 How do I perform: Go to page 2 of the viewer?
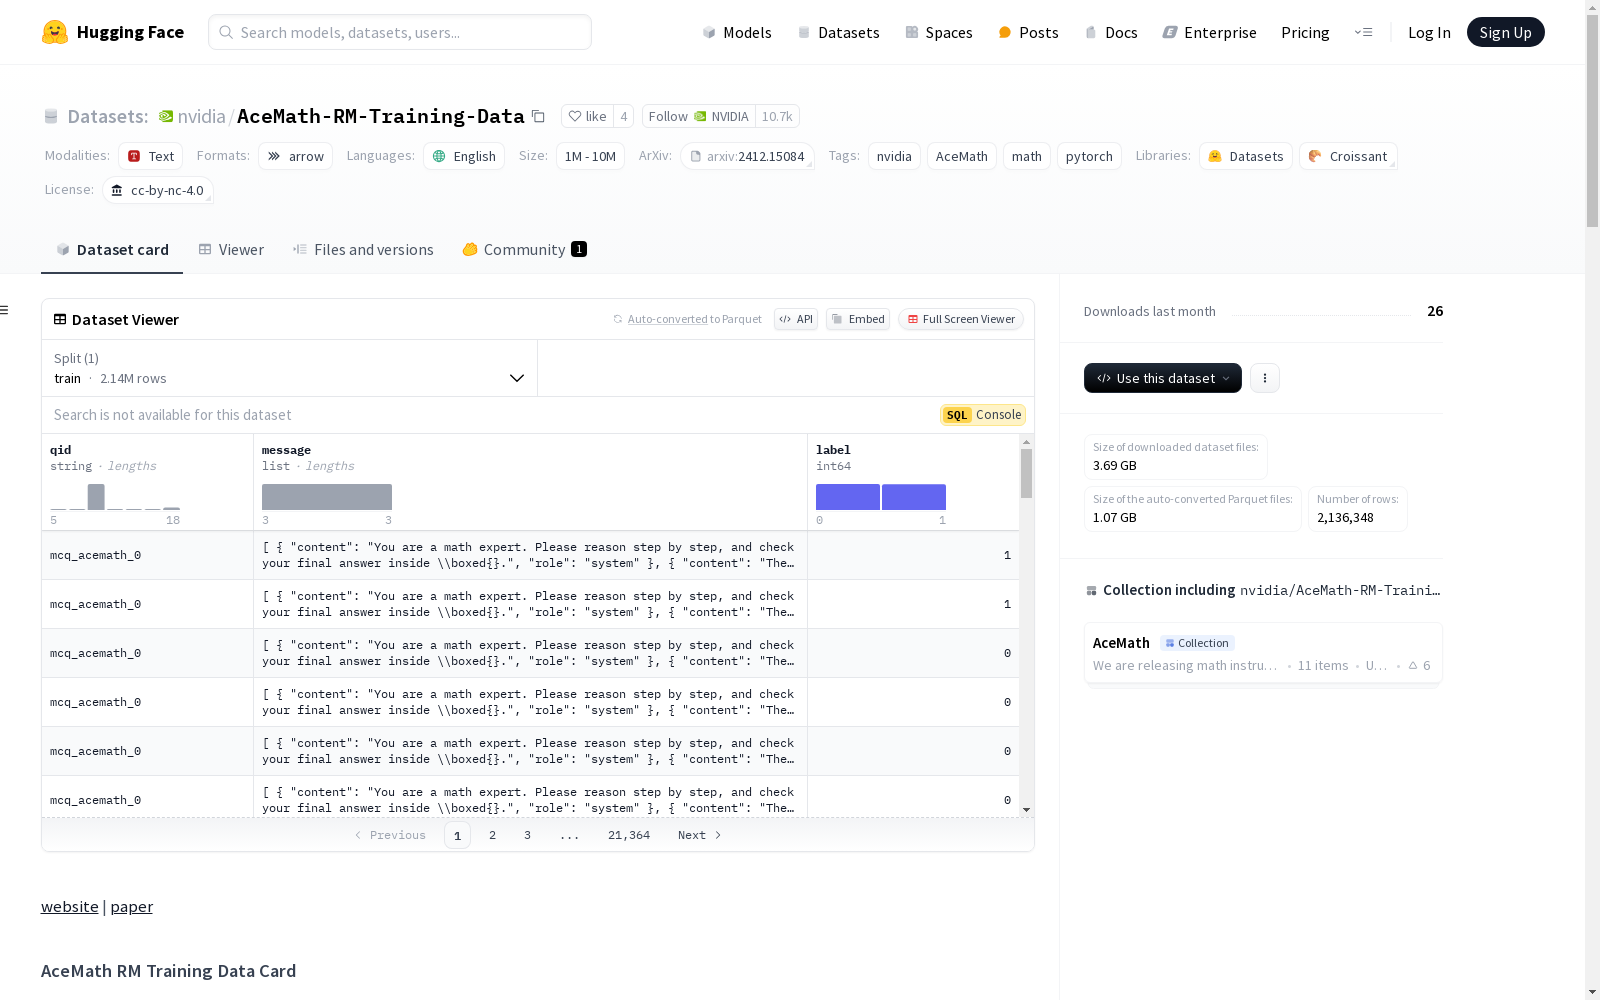(x=492, y=835)
